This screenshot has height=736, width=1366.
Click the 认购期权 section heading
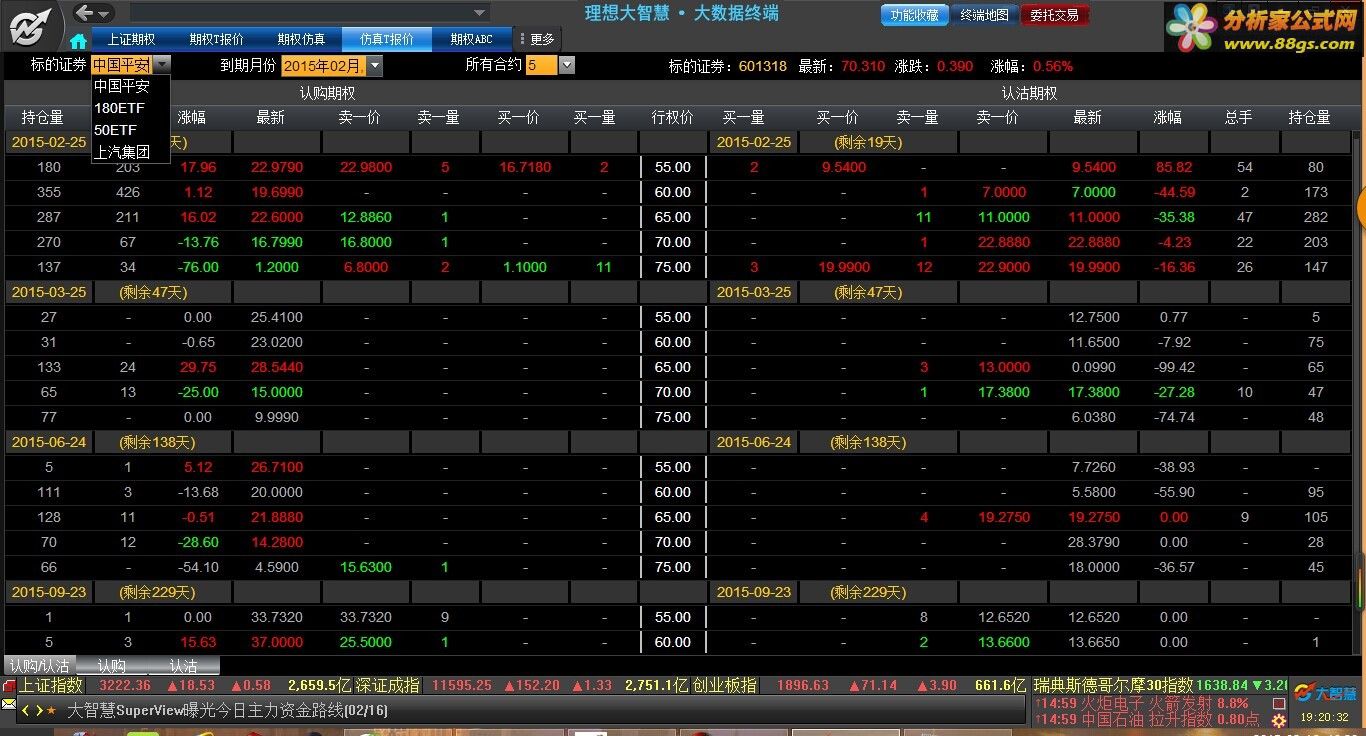tap(328, 93)
